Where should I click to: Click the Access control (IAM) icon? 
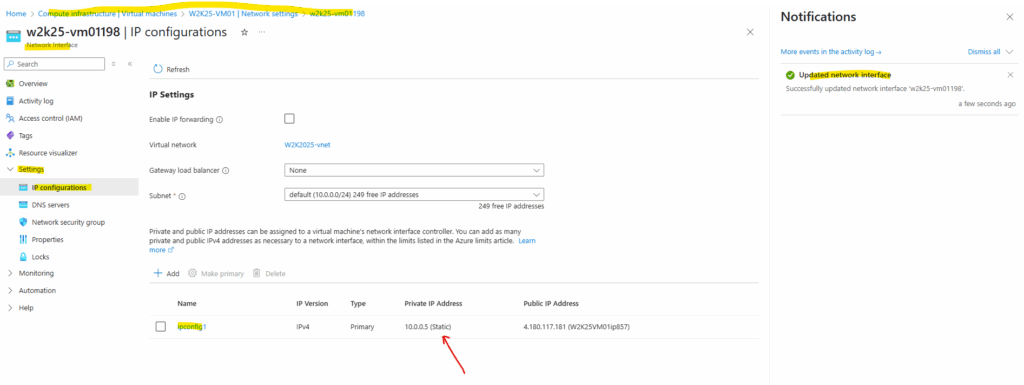click(10, 118)
